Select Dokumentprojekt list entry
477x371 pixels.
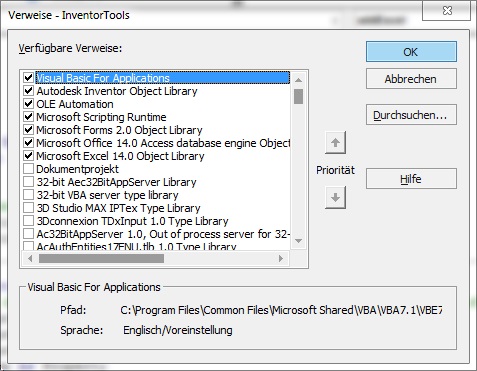tap(77, 169)
